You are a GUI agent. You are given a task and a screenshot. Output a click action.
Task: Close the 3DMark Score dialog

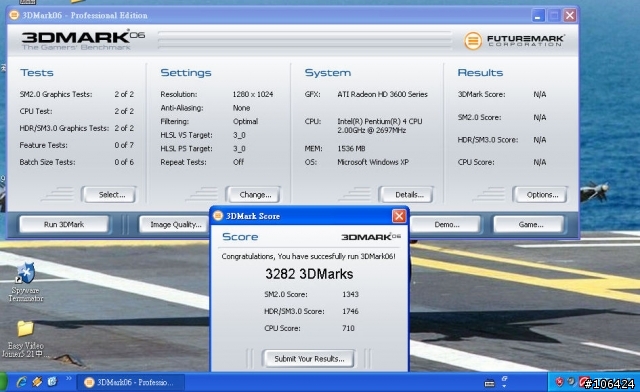[399, 216]
